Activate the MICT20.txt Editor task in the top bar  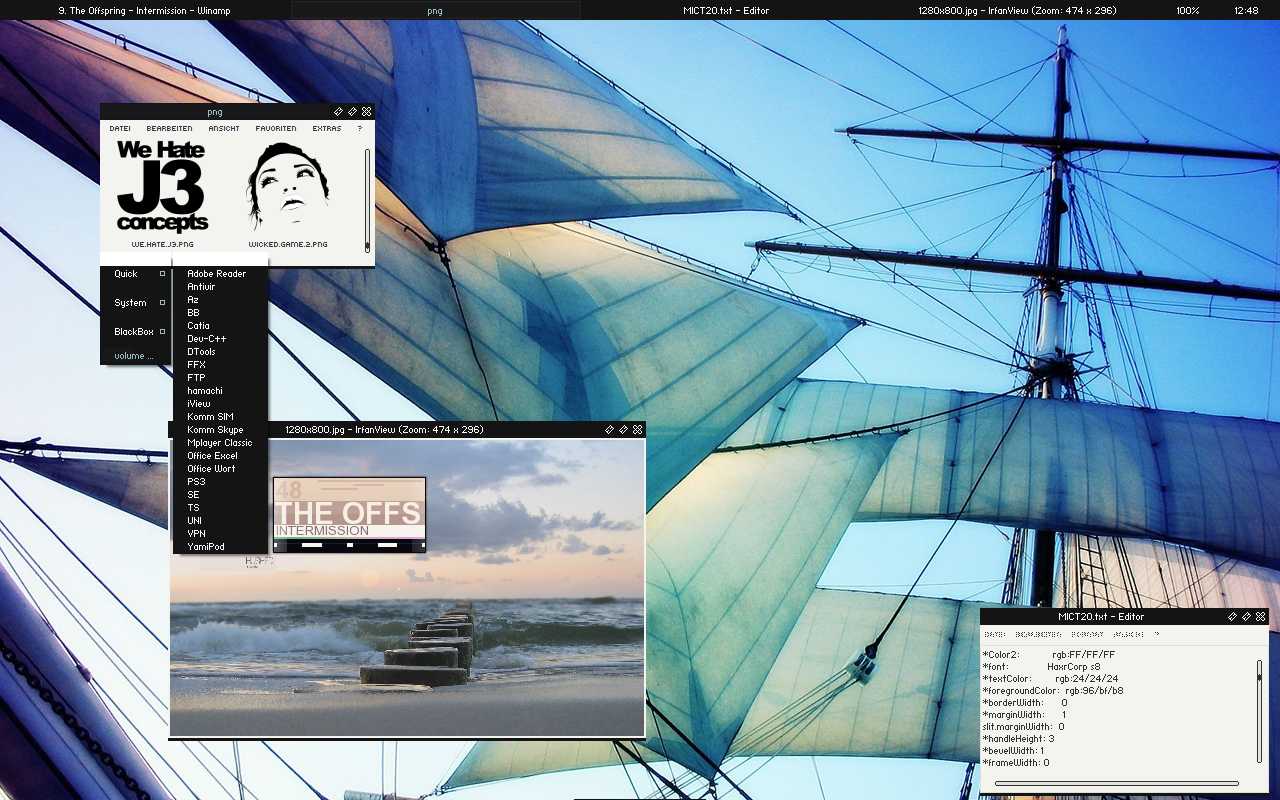(725, 10)
